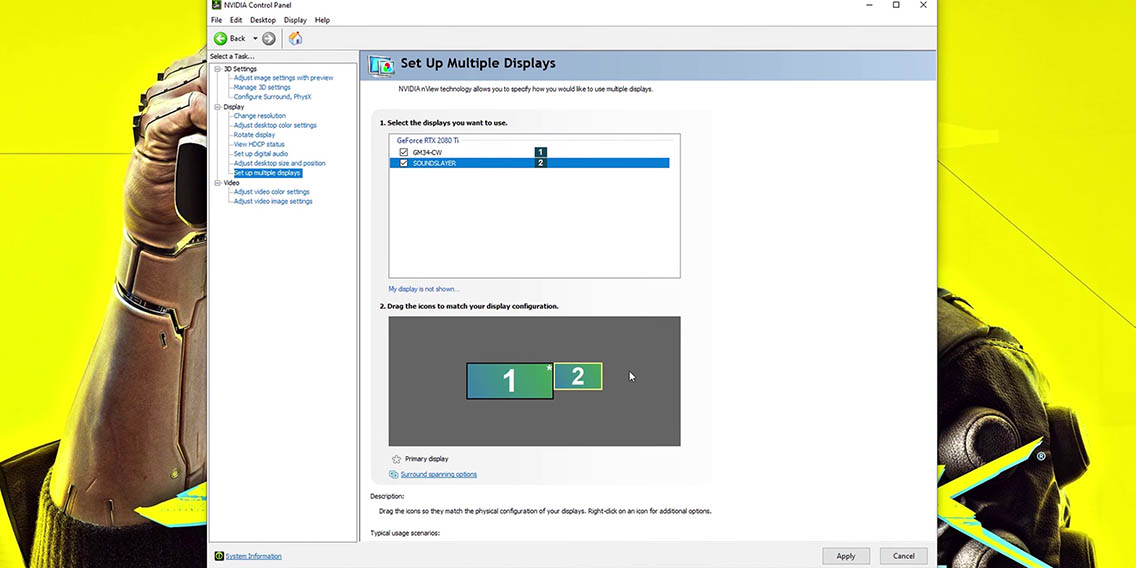Collapse the 3D Settings tree node
Screen dimensions: 1136x568
(x=217, y=69)
